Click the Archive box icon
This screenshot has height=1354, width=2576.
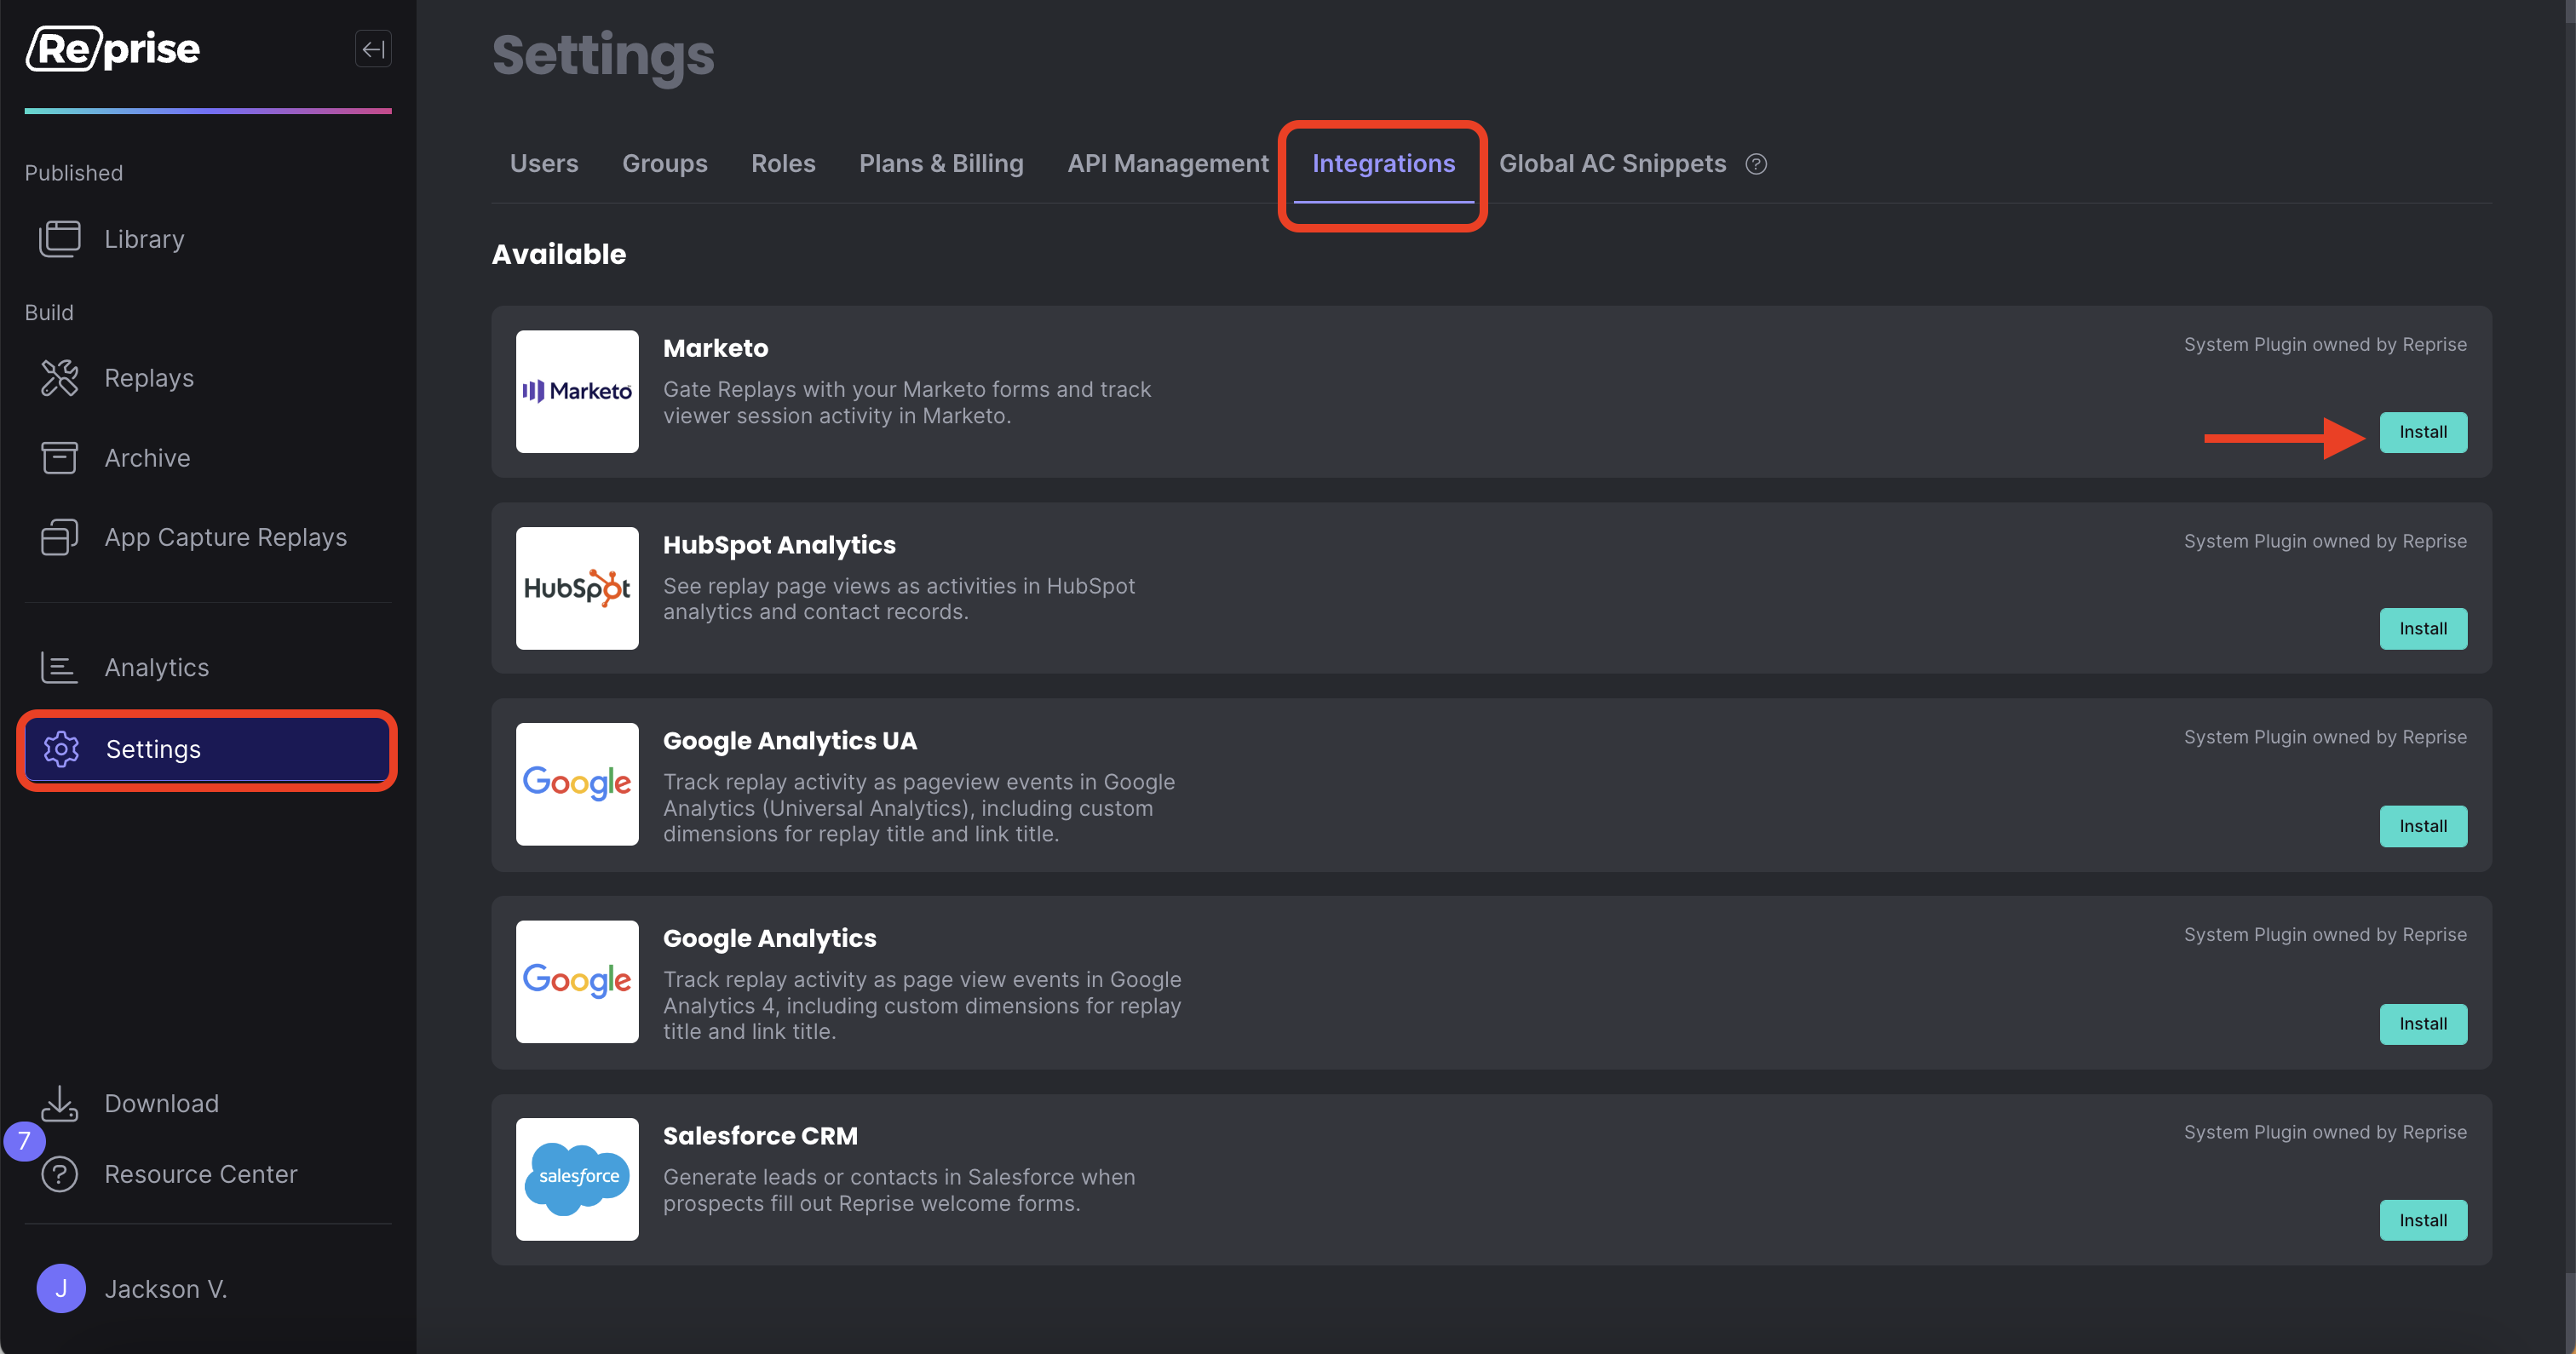coord(59,458)
